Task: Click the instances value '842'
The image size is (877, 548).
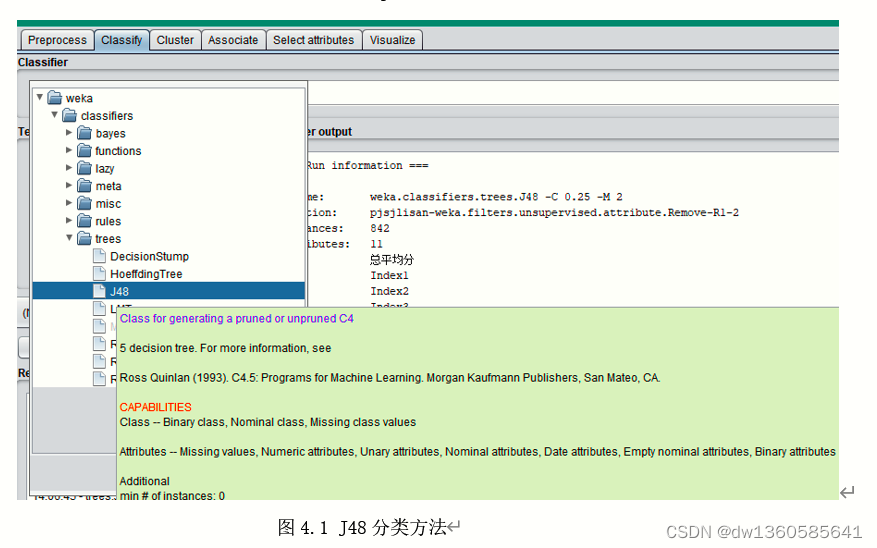Action: (x=380, y=228)
